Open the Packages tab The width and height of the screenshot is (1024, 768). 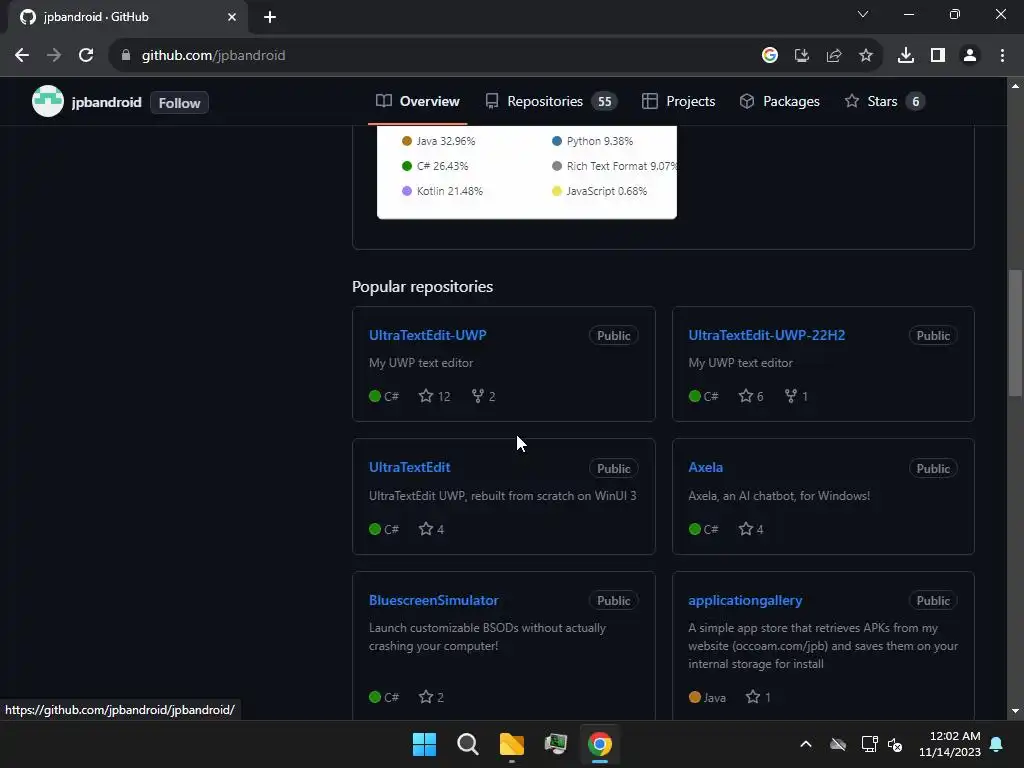point(779,101)
